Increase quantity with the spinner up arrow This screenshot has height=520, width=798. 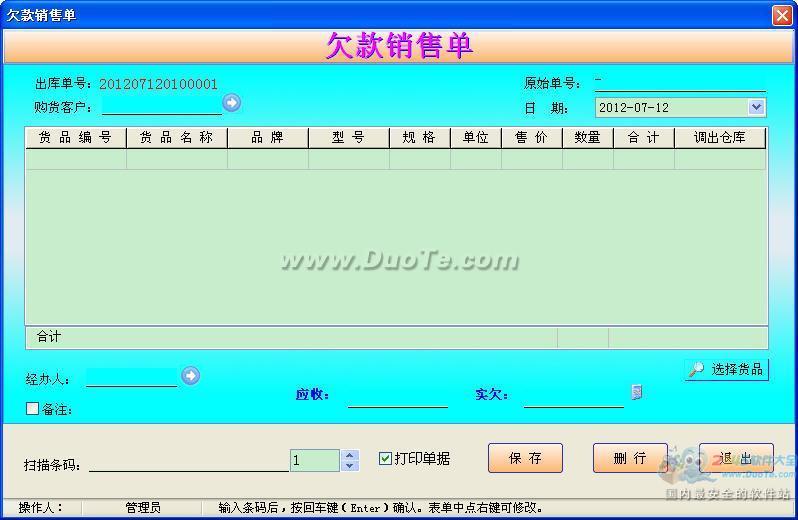[350, 455]
